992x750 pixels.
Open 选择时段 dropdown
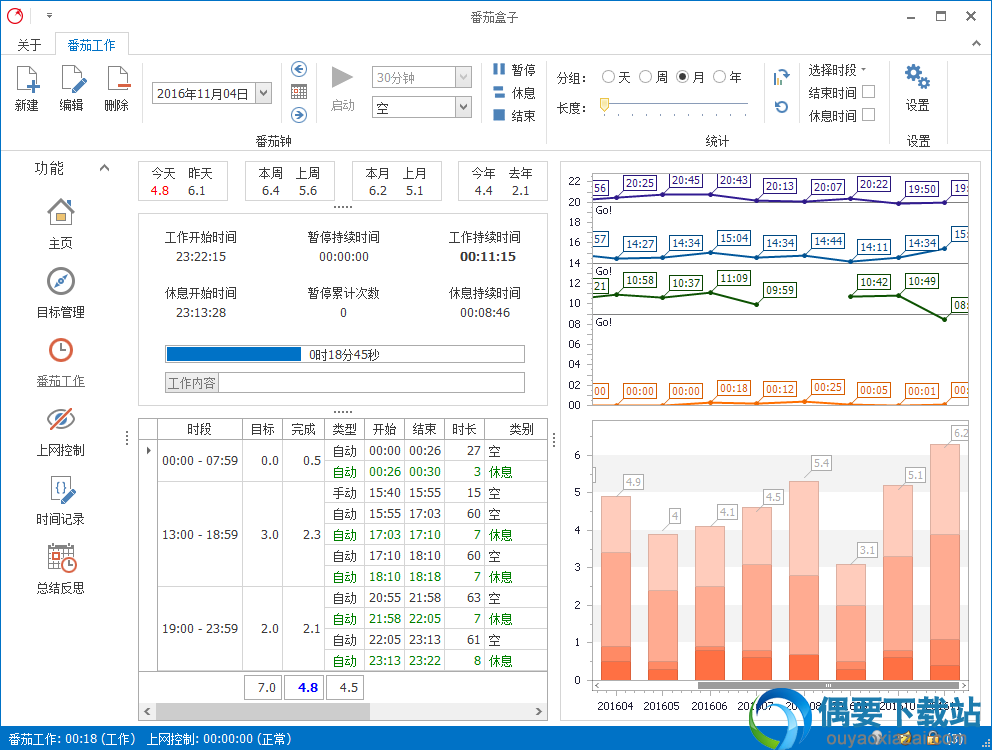pos(837,70)
